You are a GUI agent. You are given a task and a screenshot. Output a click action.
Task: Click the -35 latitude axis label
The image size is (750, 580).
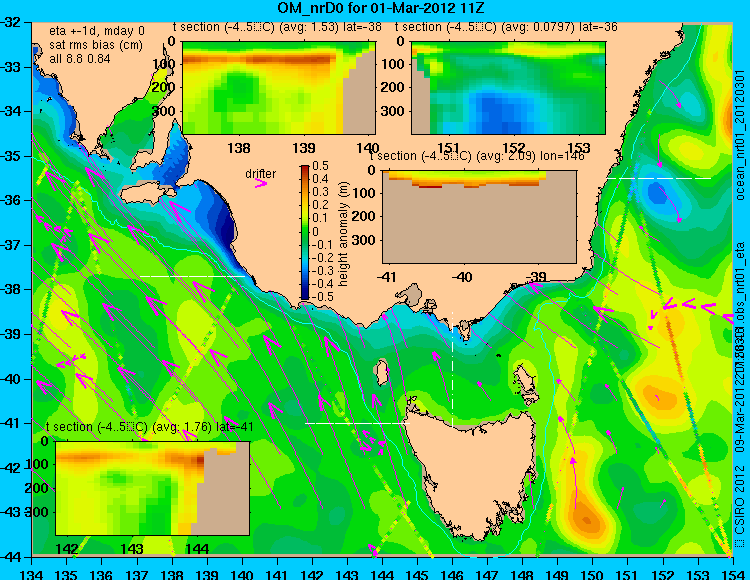11,156
